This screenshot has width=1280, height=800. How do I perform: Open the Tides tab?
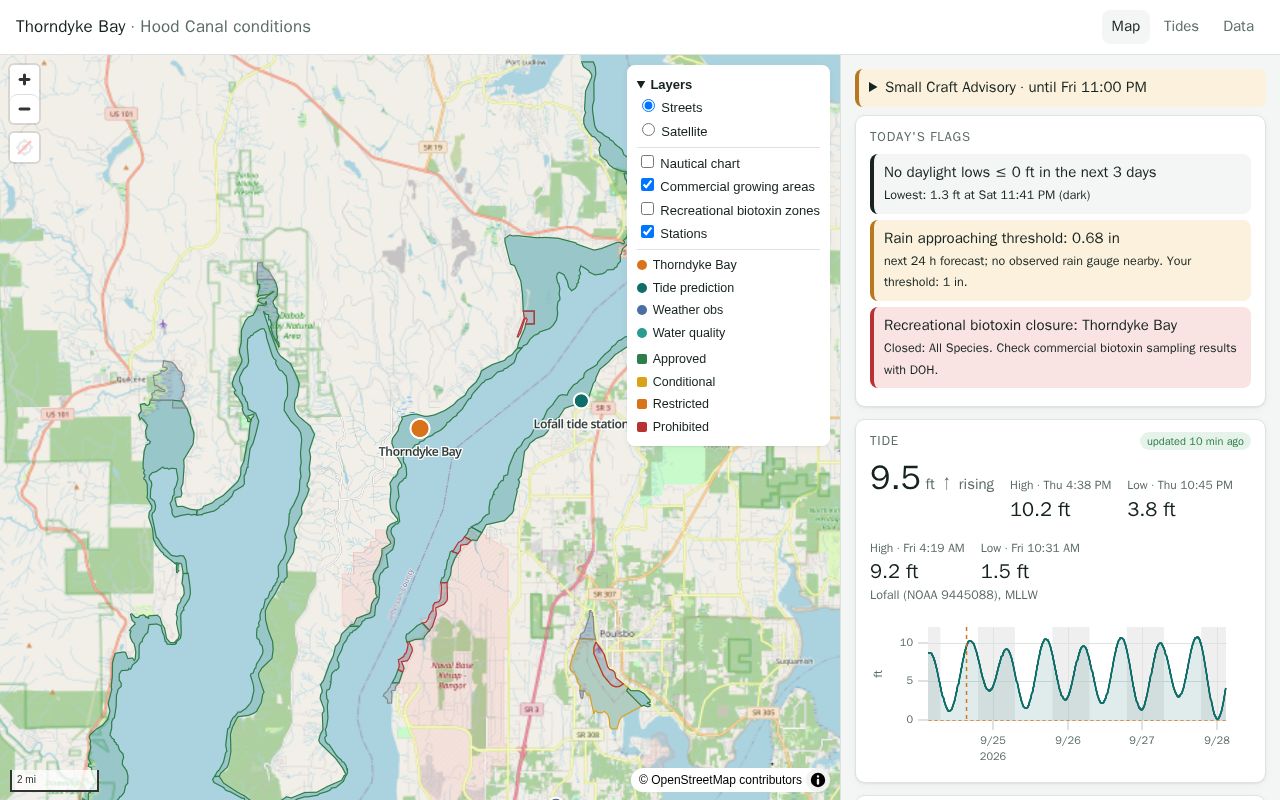[1181, 27]
